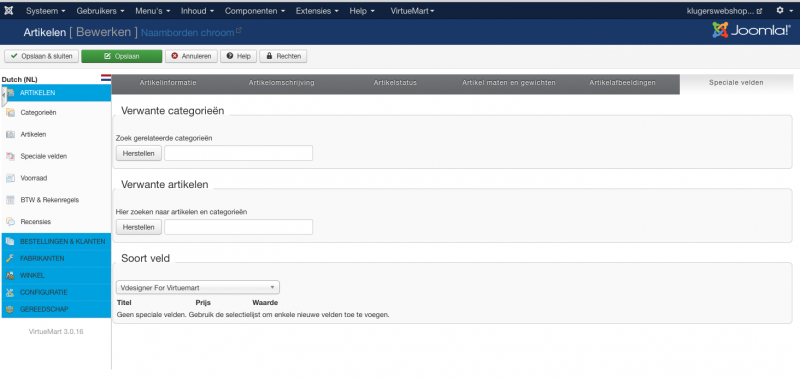This screenshot has height=381, width=800.
Task: Click the Winkel shop icon
Action: pyautogui.click(x=10, y=275)
